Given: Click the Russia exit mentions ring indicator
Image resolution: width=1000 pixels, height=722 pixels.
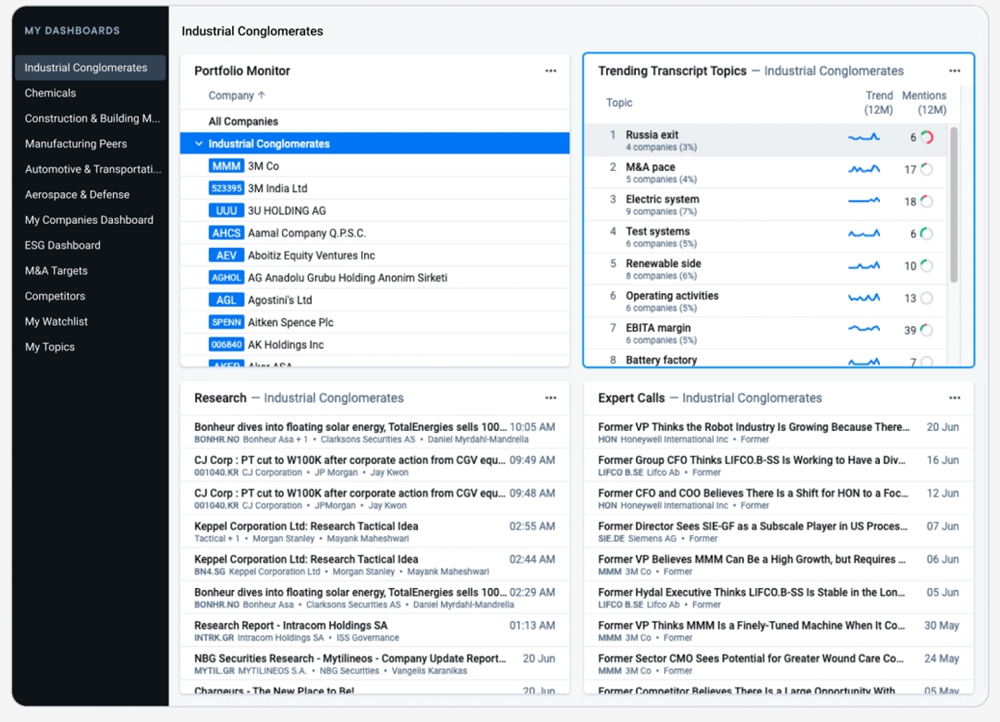Looking at the screenshot, I should (x=927, y=138).
